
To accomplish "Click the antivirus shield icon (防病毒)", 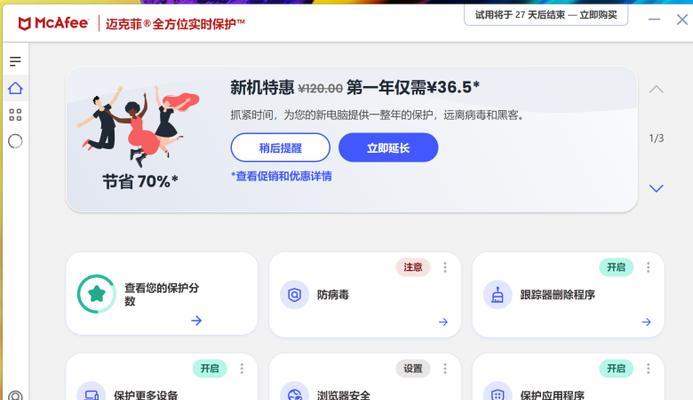I will click(294, 294).
